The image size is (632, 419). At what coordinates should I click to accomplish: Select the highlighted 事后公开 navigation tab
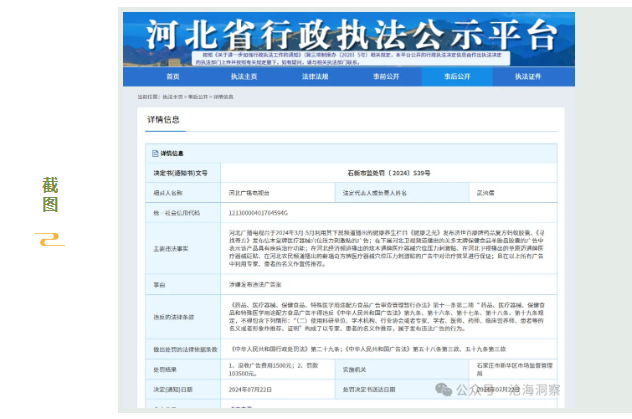(457, 77)
